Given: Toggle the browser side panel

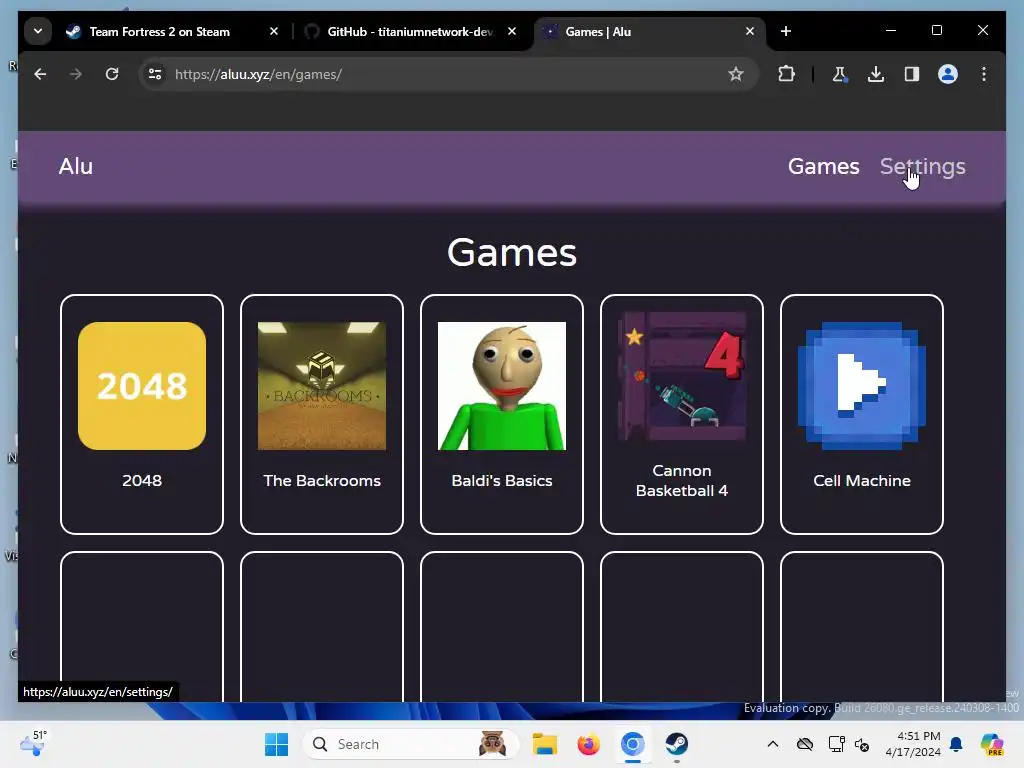Looking at the screenshot, I should click(912, 74).
